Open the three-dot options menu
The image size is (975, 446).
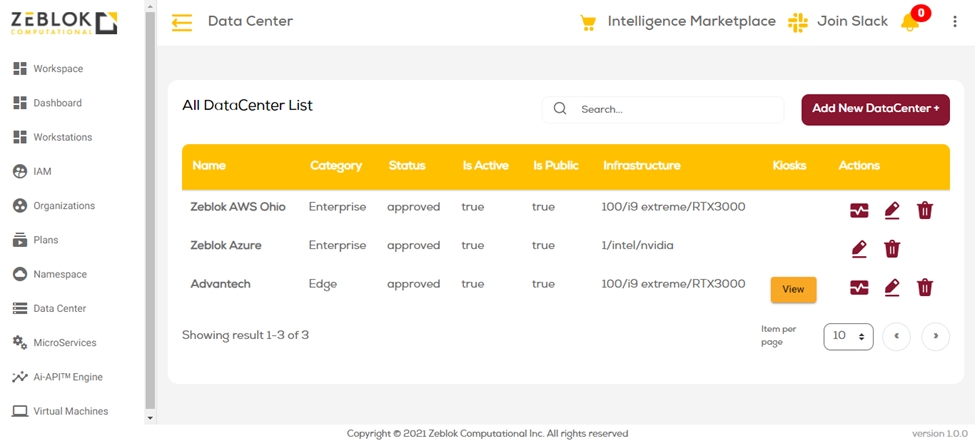[x=955, y=22]
